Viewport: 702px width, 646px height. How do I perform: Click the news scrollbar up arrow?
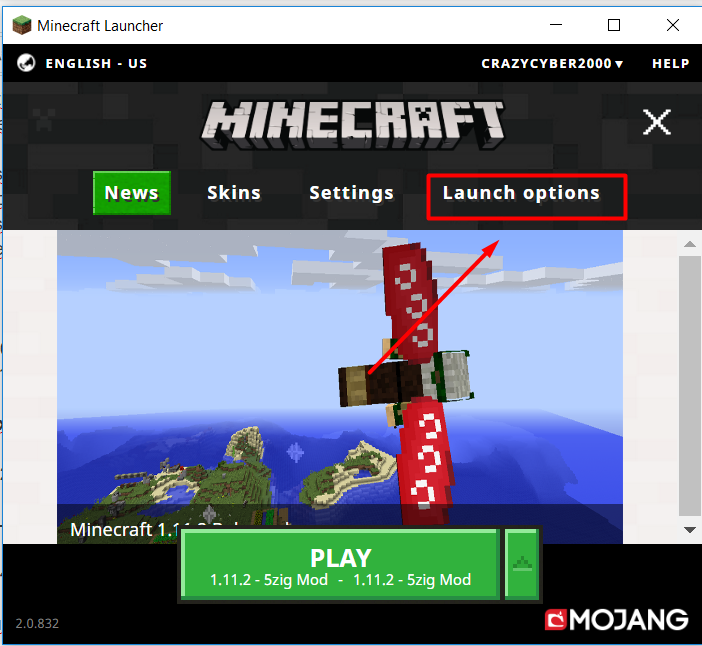(x=689, y=244)
